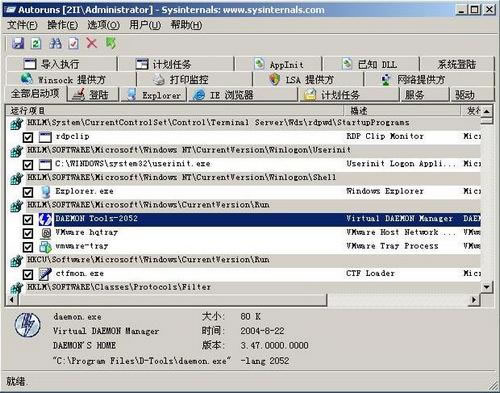Image resolution: width=500 pixels, height=393 pixels.
Task: Switch to the 全部启动项 tab
Action: pyautogui.click(x=35, y=94)
